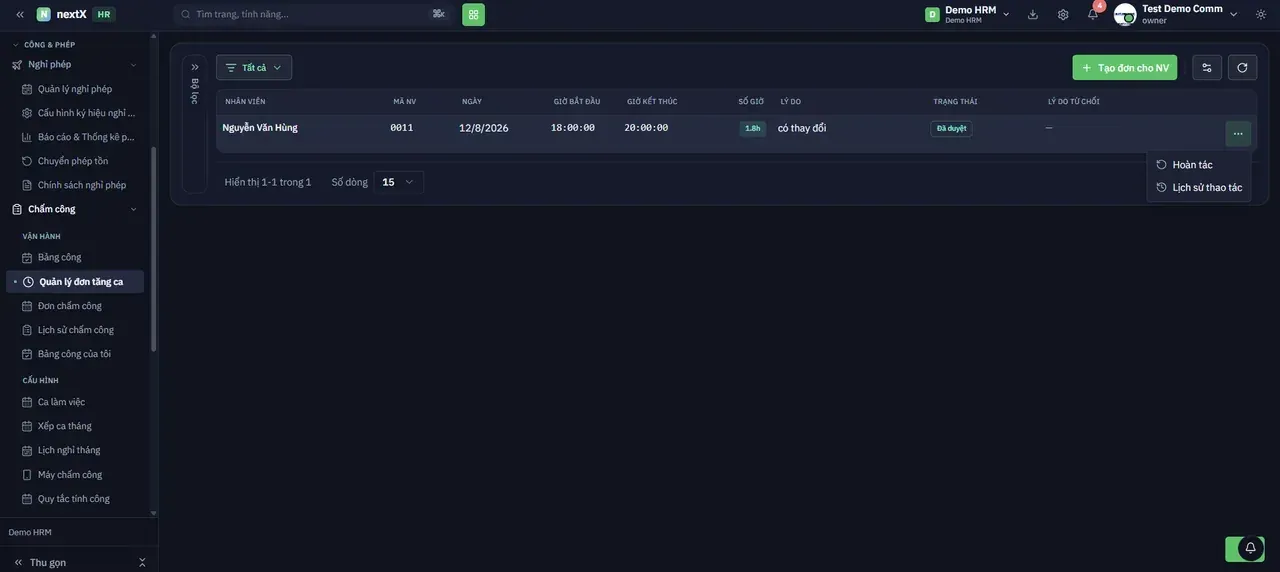Click the floating bell button at bottom right

click(x=1250, y=548)
